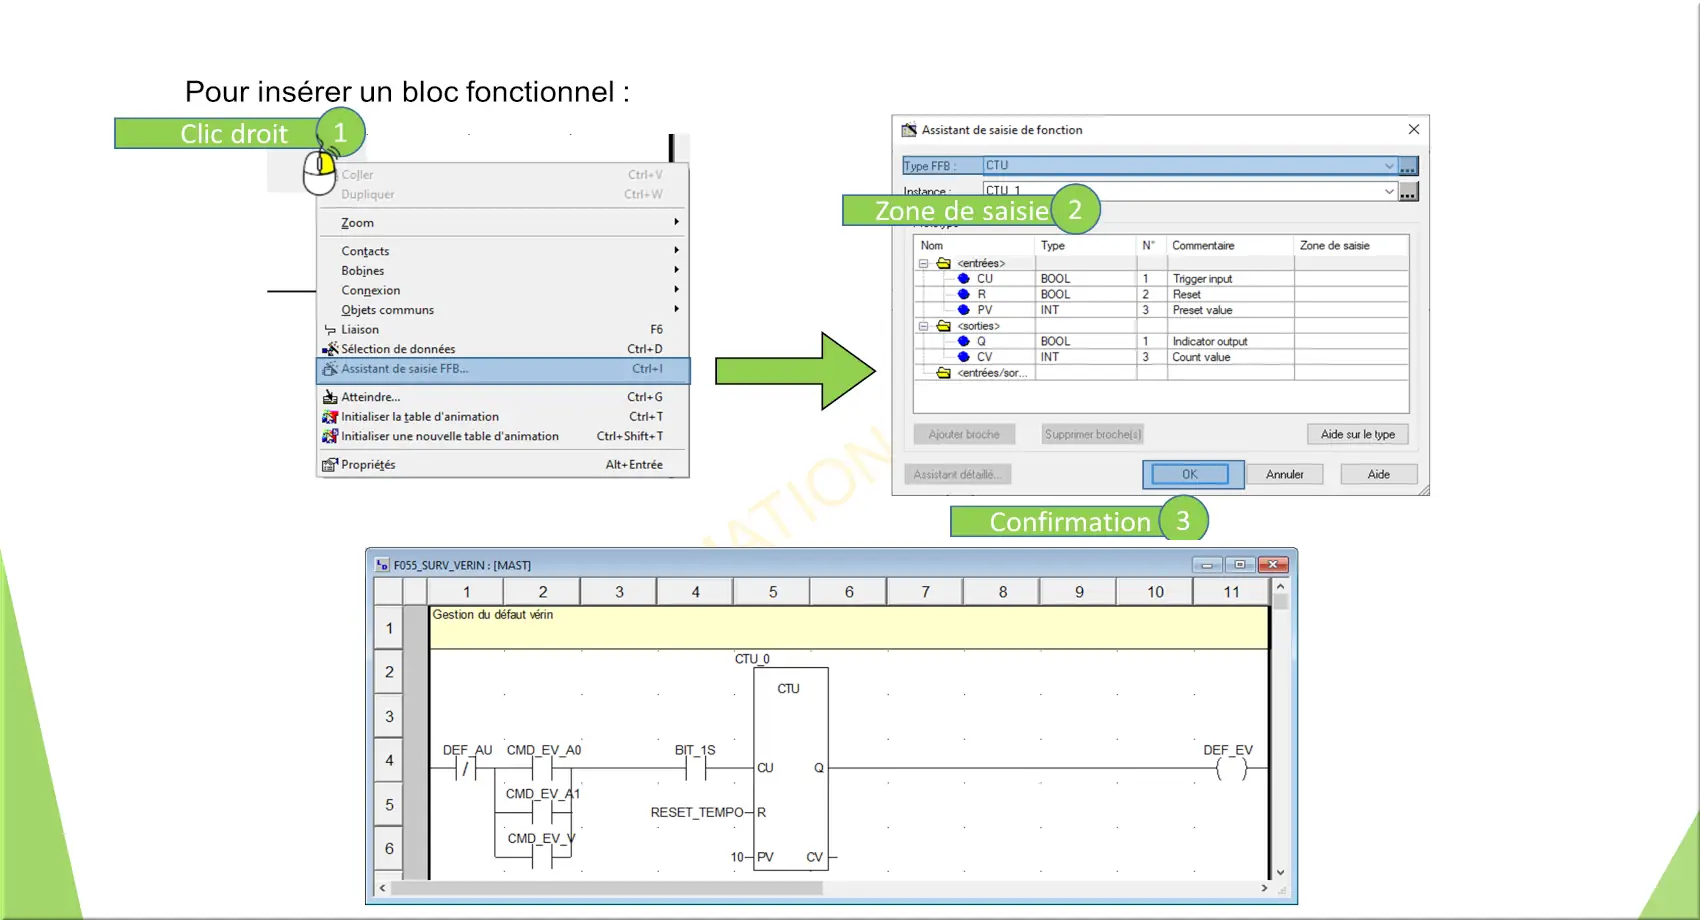Click the vertical scrollbar up arrow

pyautogui.click(x=1280, y=587)
